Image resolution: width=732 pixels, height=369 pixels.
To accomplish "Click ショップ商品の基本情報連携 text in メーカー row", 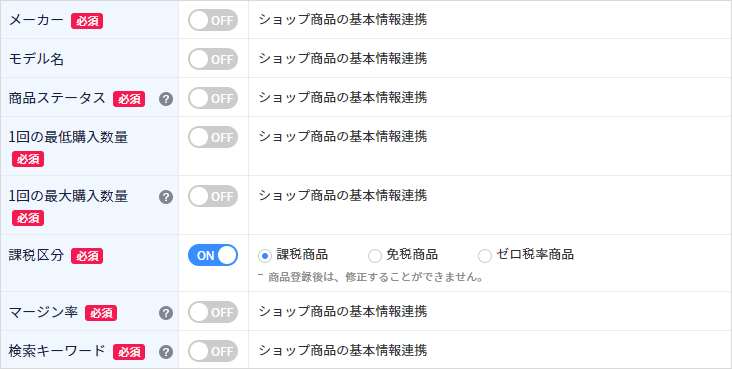I will pyautogui.click(x=343, y=20).
